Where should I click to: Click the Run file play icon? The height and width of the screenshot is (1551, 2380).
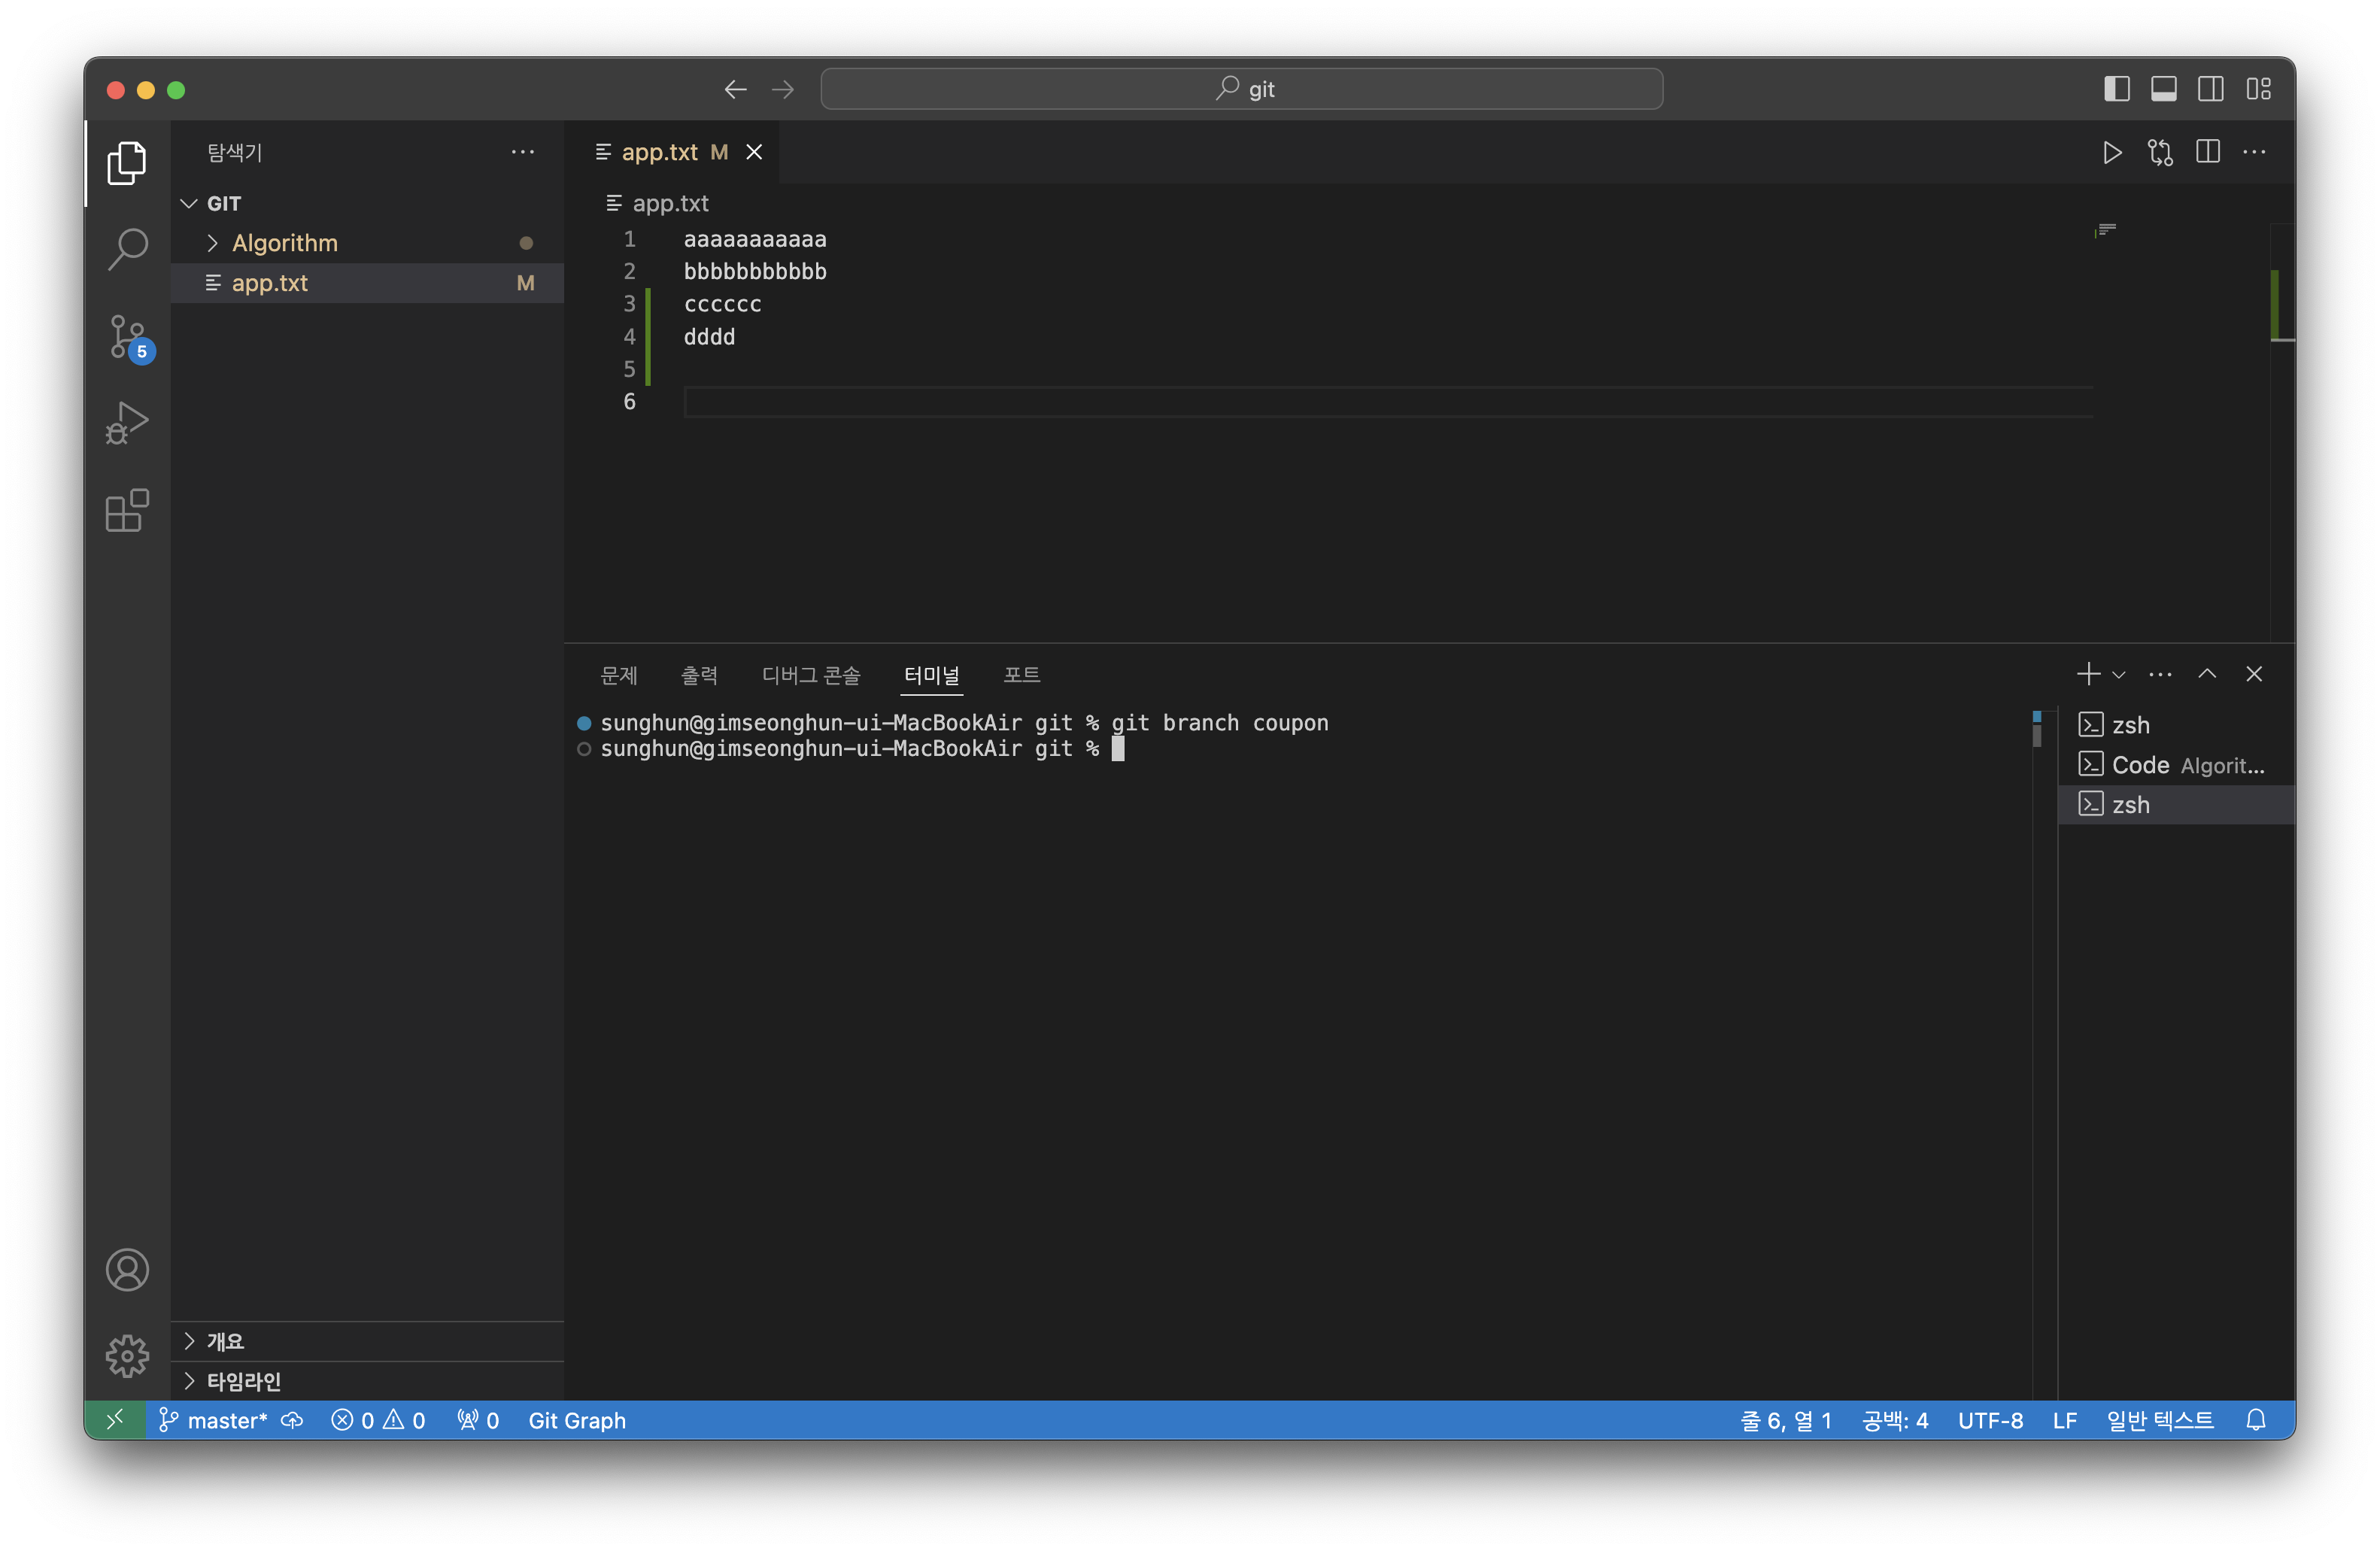(x=2112, y=152)
